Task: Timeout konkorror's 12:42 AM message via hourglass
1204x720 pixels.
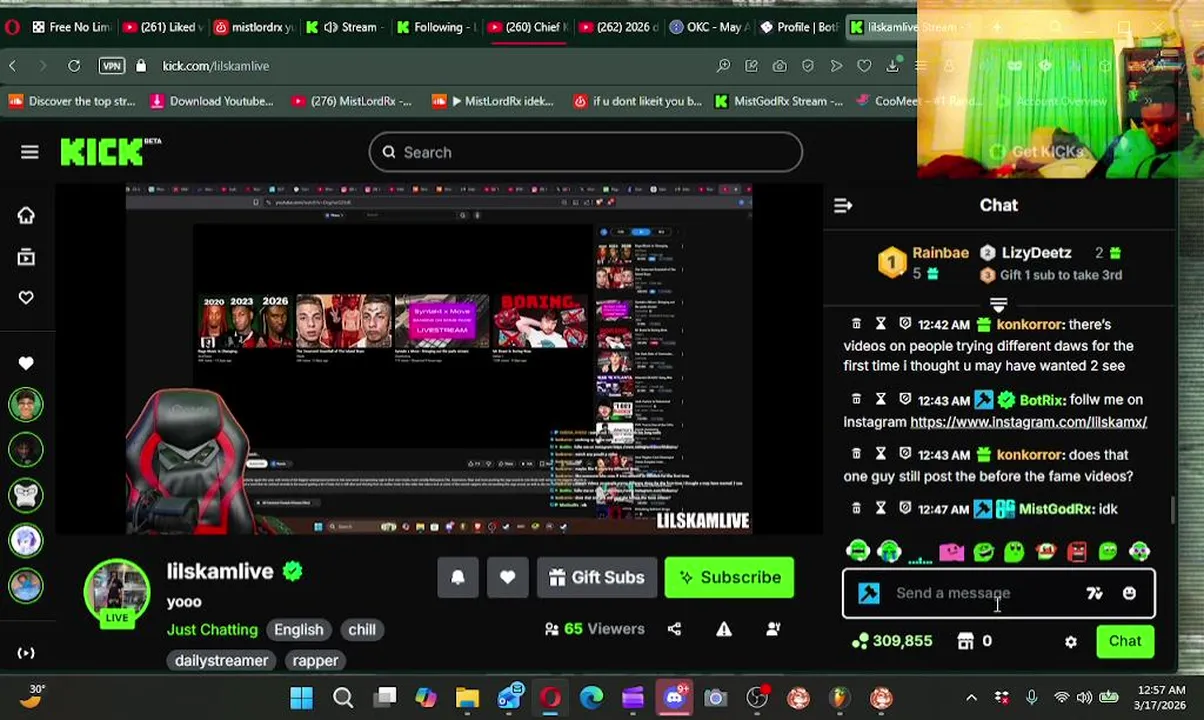Action: click(x=881, y=324)
